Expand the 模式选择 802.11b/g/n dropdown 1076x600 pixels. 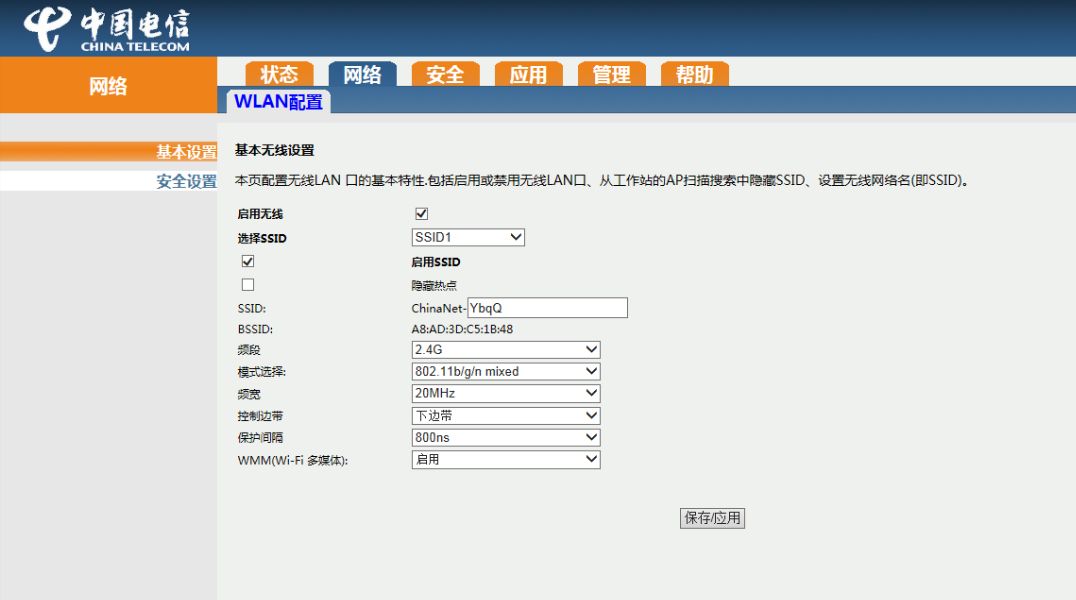coord(505,371)
